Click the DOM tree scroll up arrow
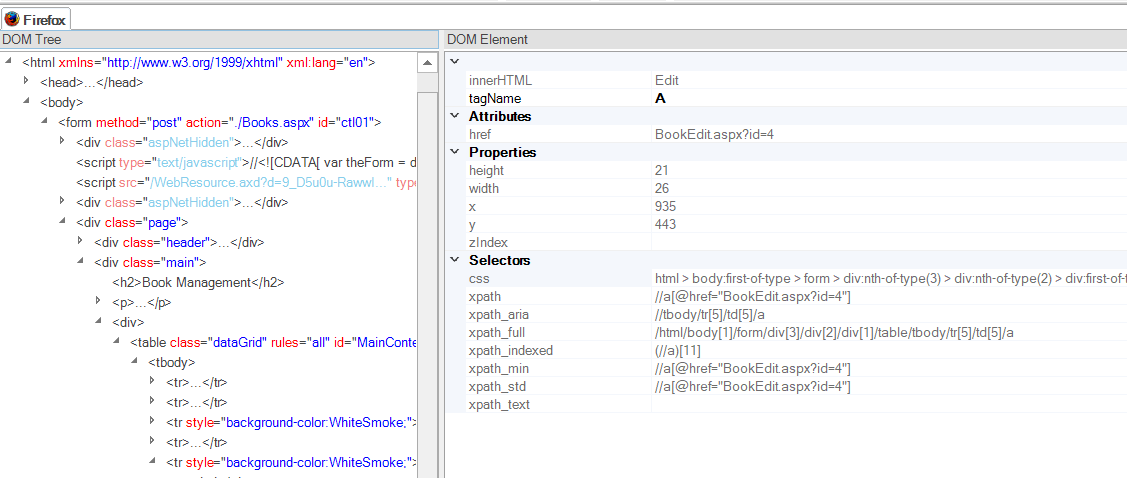Image resolution: width=1127 pixels, height=478 pixels. 427,63
